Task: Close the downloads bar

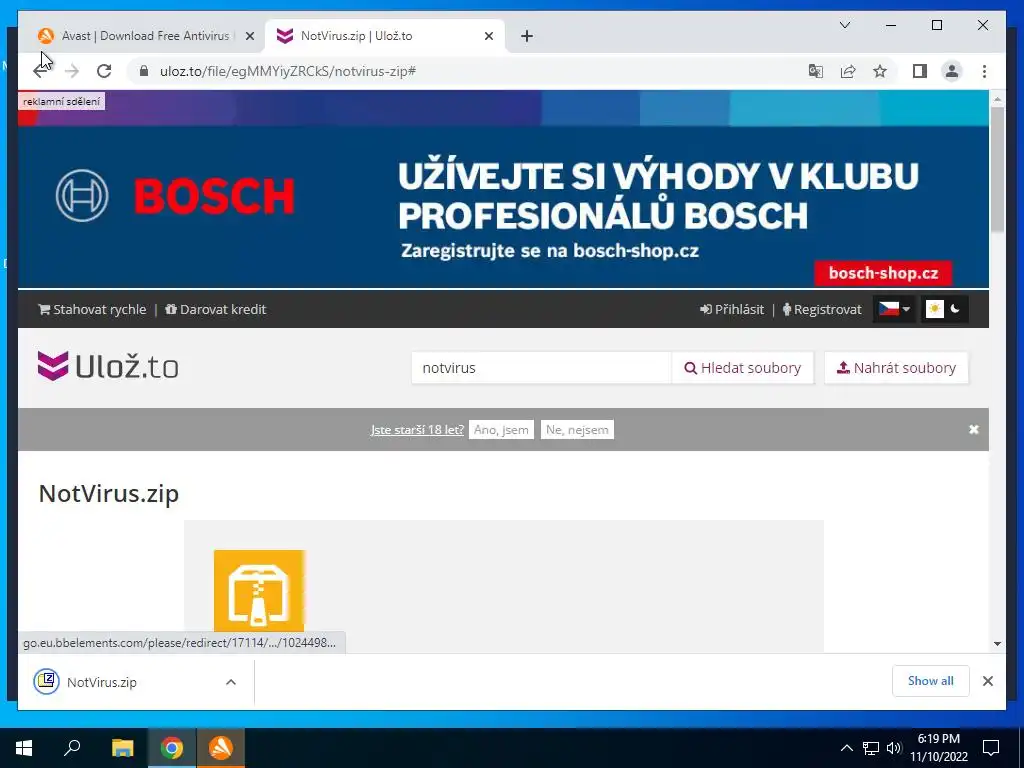Action: coord(987,681)
